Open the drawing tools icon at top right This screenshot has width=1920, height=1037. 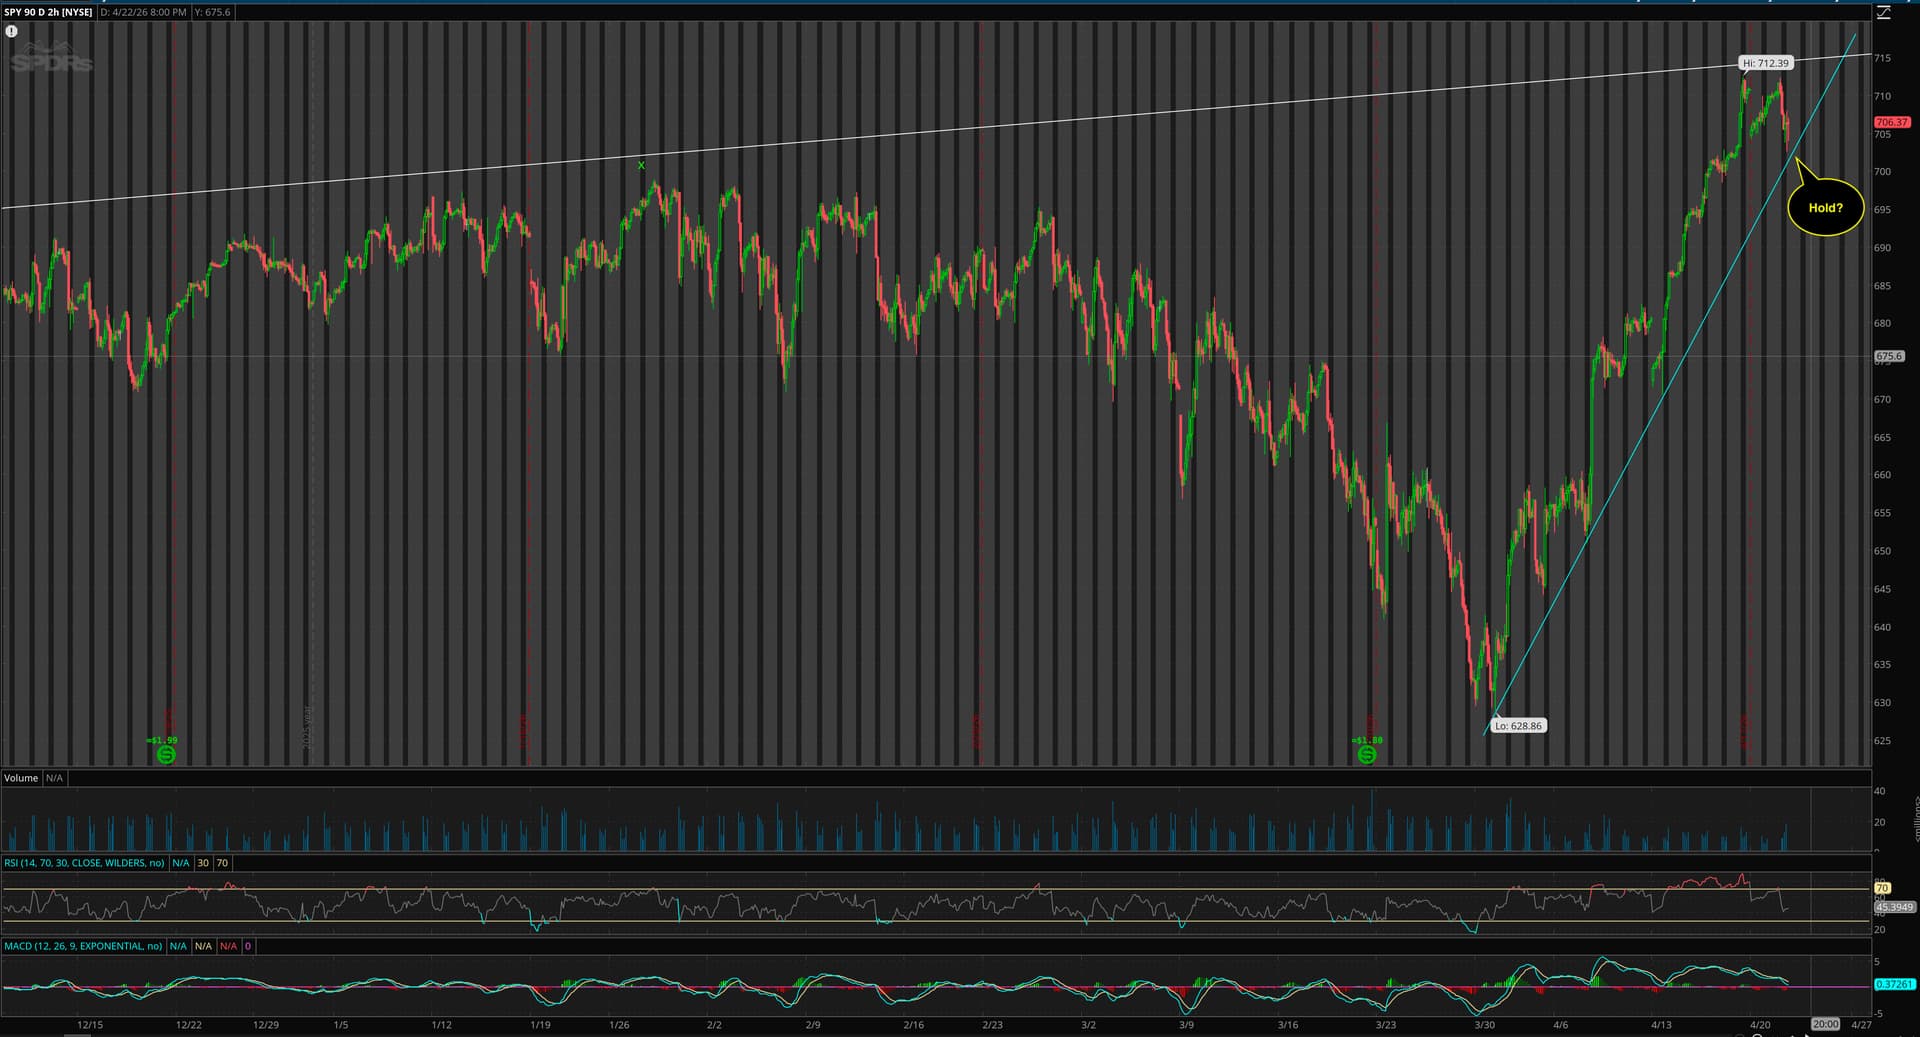(1883, 12)
